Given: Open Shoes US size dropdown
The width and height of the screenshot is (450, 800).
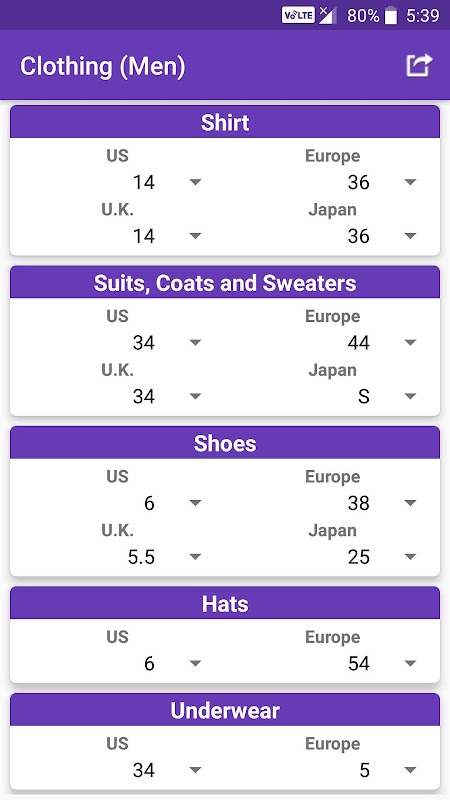Looking at the screenshot, I should pos(117,503).
